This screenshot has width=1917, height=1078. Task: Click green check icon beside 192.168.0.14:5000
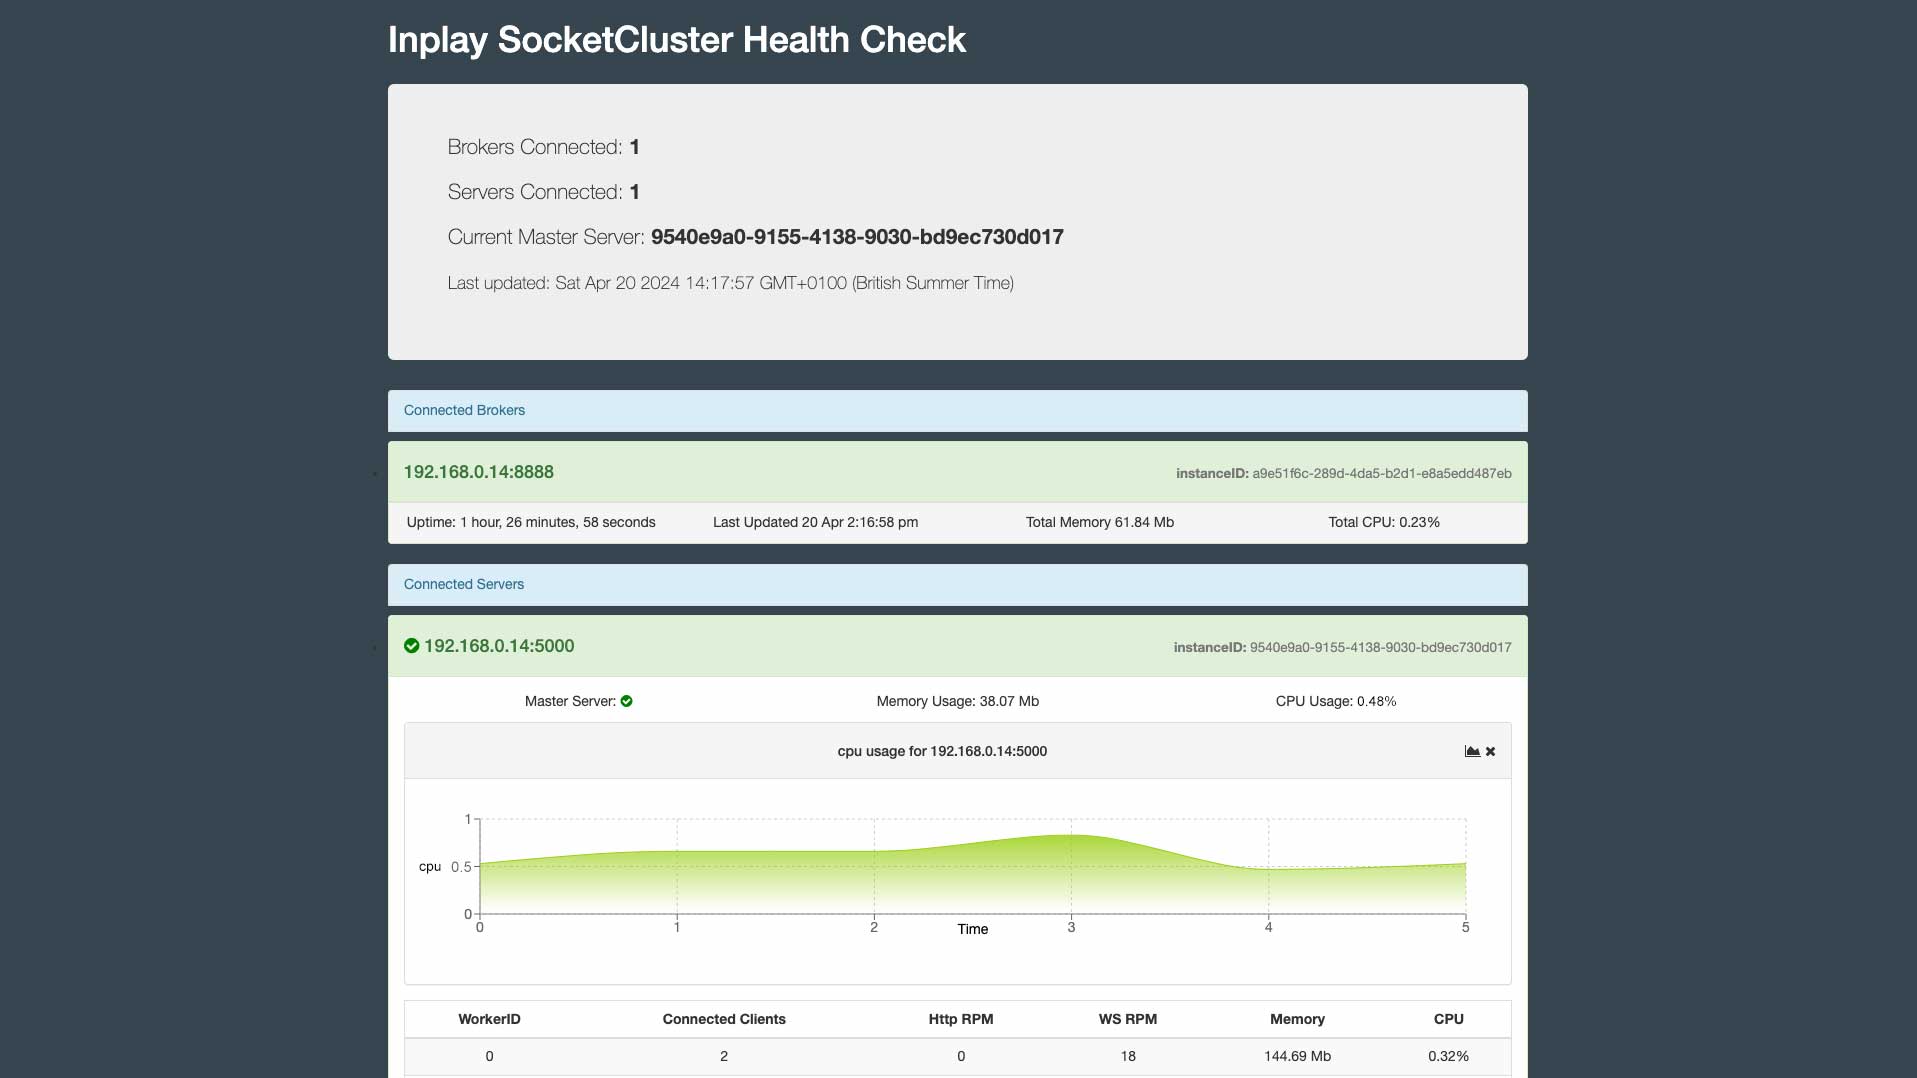point(411,646)
